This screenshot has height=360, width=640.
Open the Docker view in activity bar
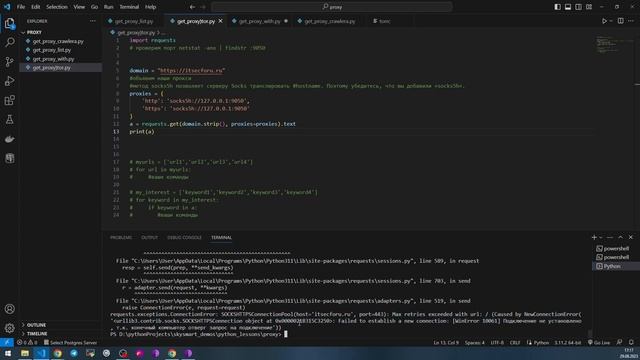click(9, 139)
